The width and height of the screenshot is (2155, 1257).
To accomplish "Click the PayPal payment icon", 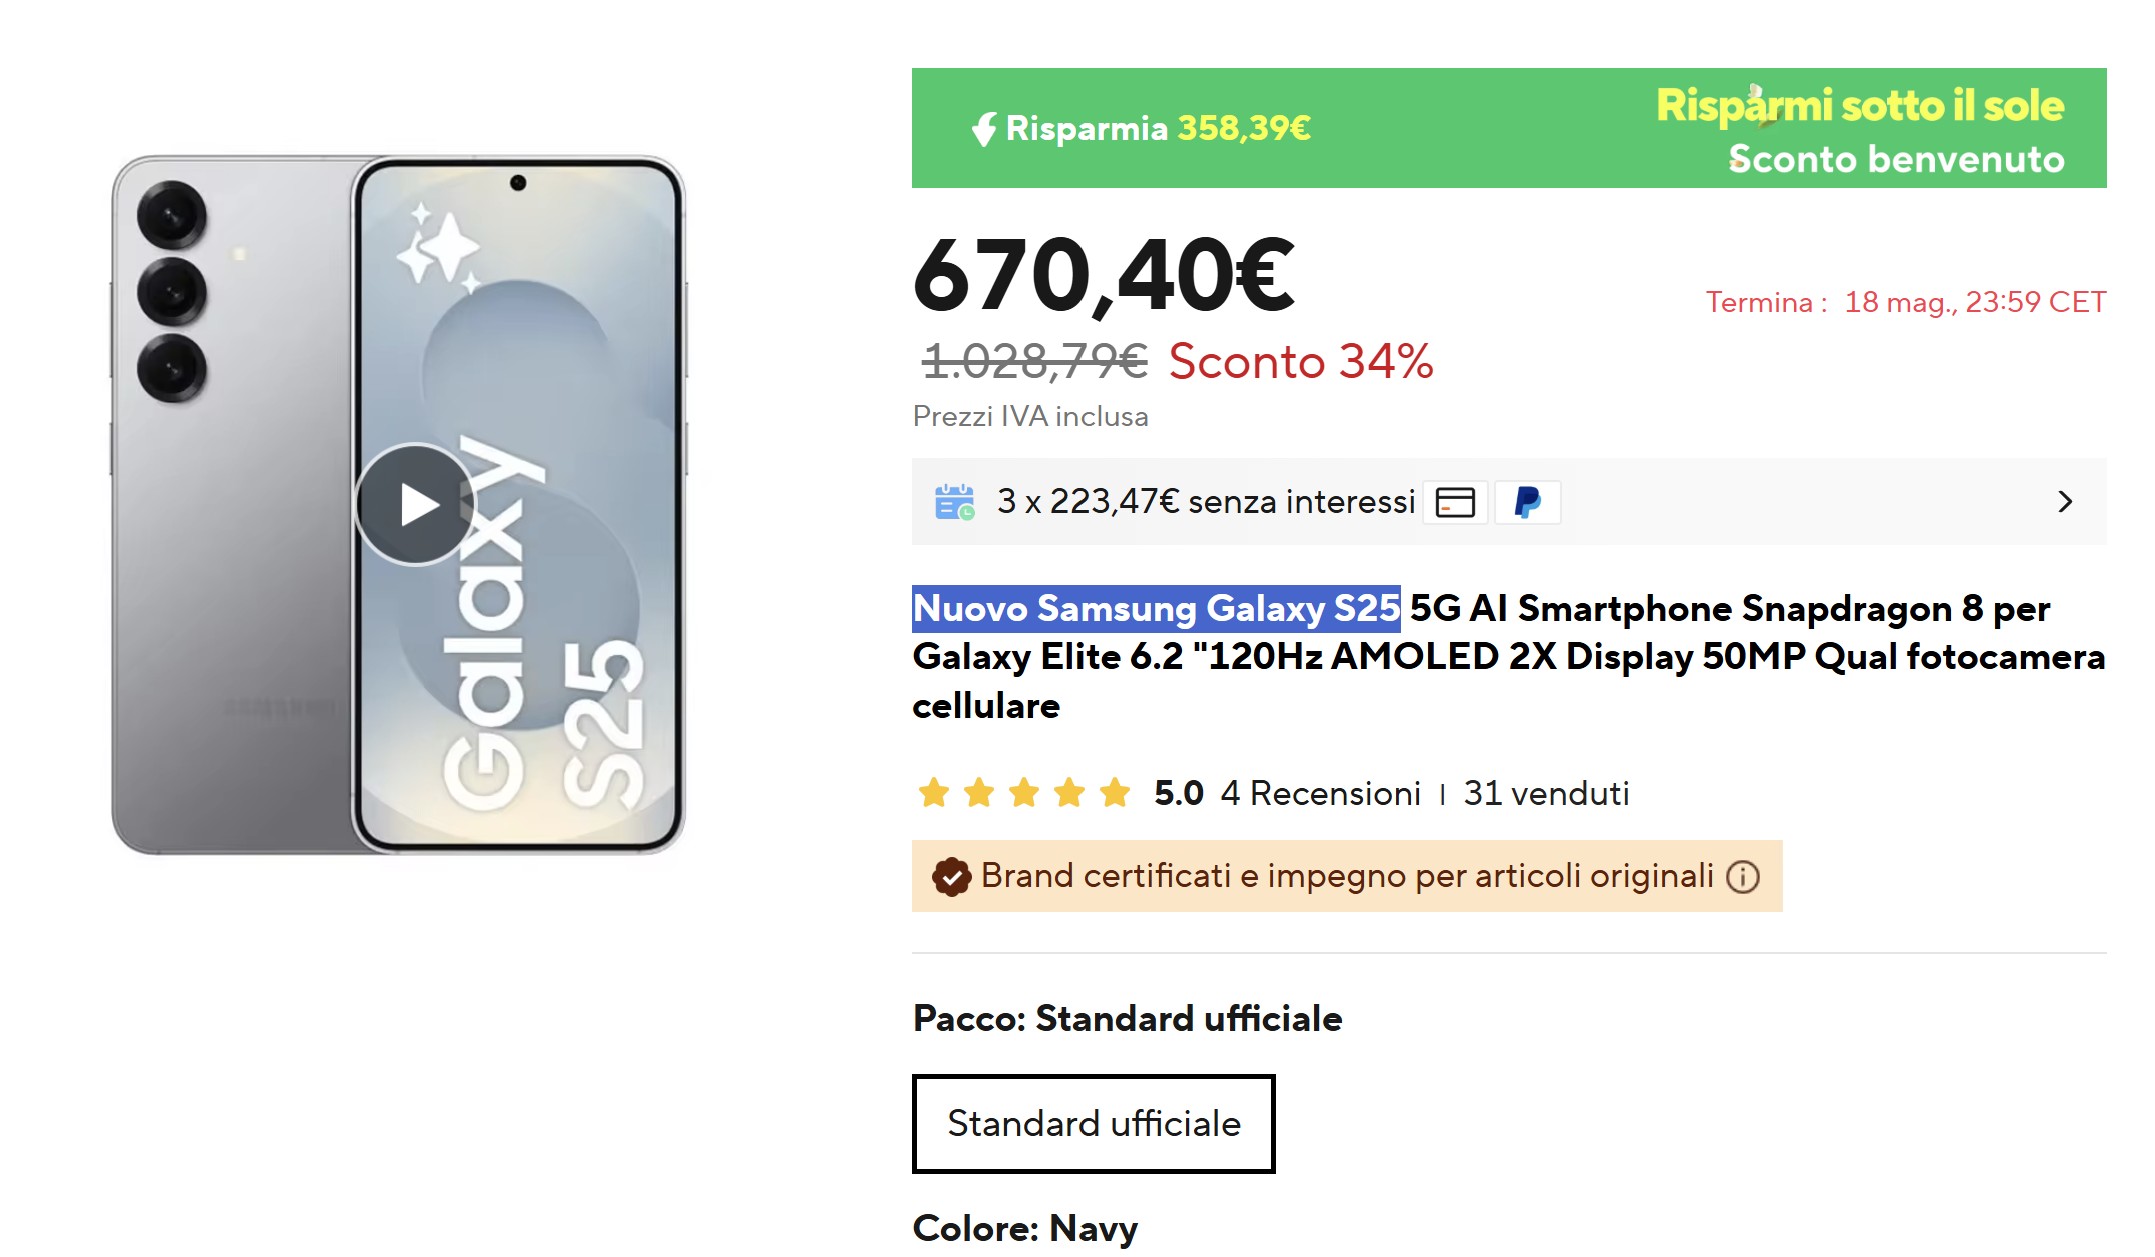I will click(x=1527, y=502).
